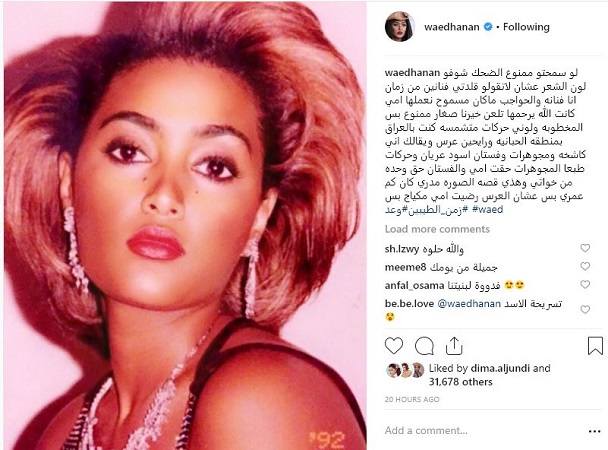Like the post with the heart icon

coord(394,346)
